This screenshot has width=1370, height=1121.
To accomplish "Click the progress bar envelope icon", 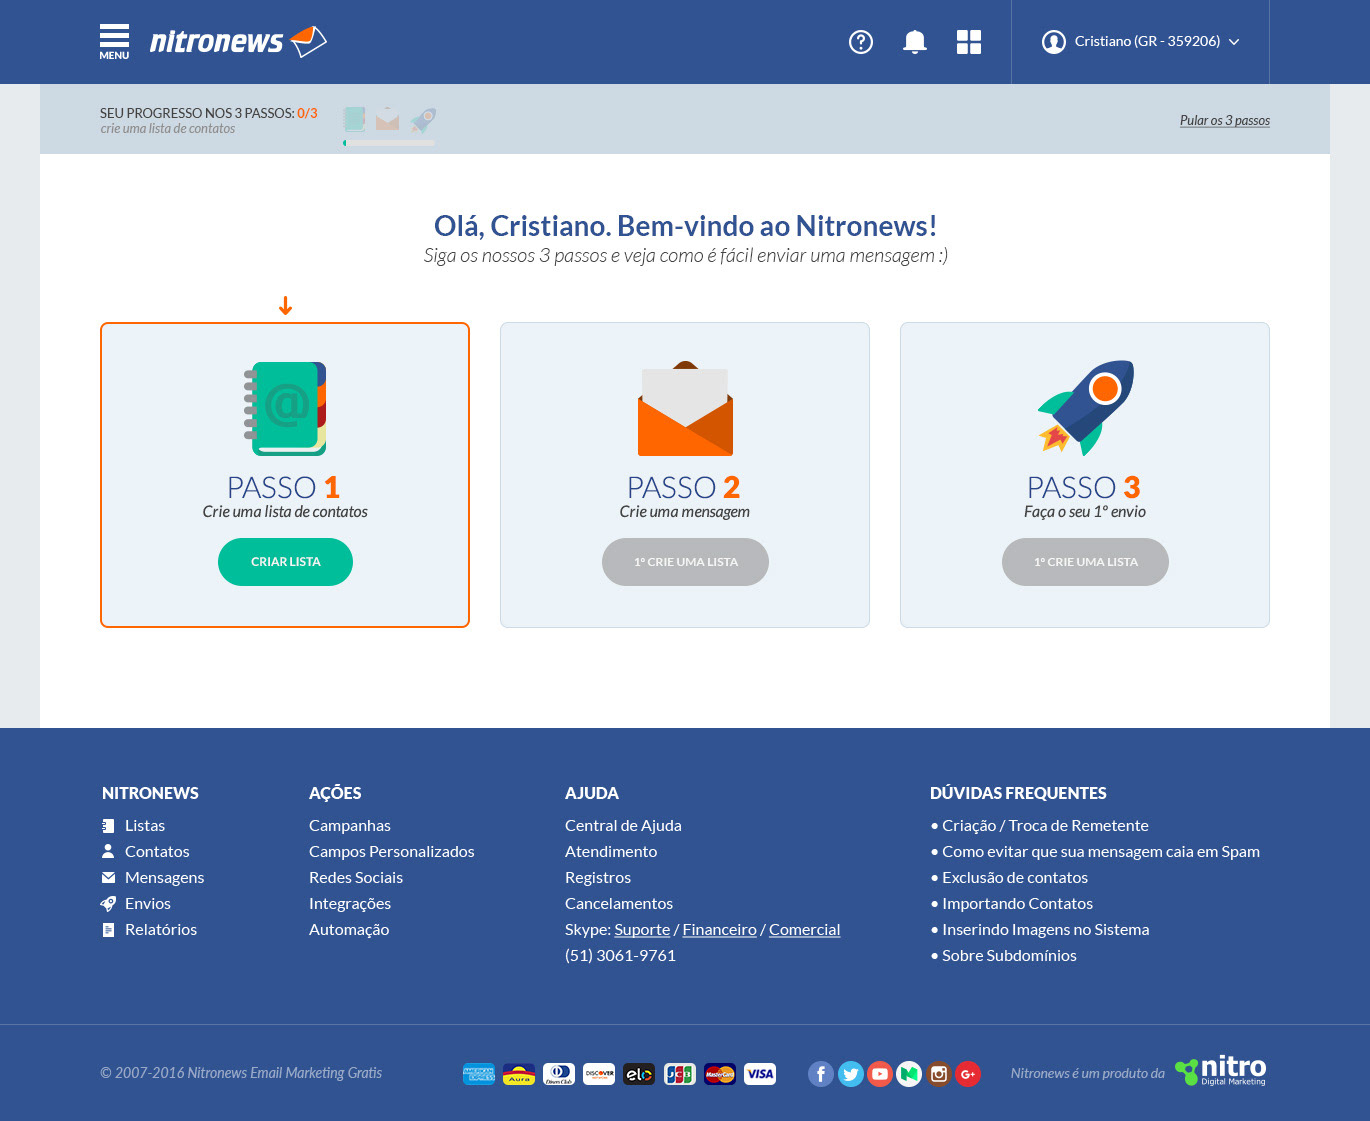I will pos(388,120).
